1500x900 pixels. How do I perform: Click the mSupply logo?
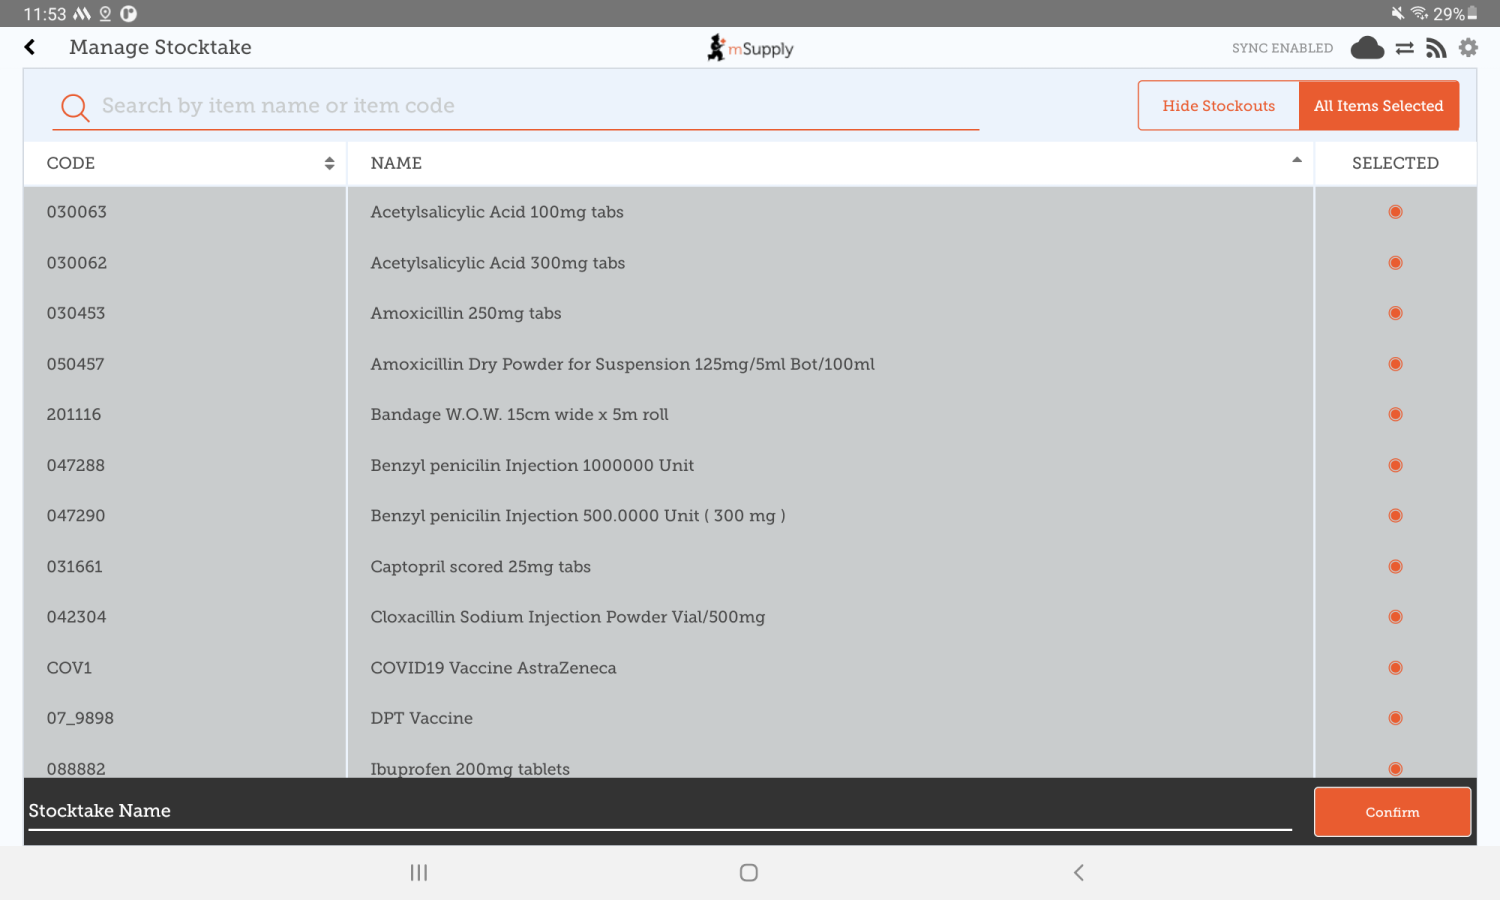pyautogui.click(x=750, y=48)
